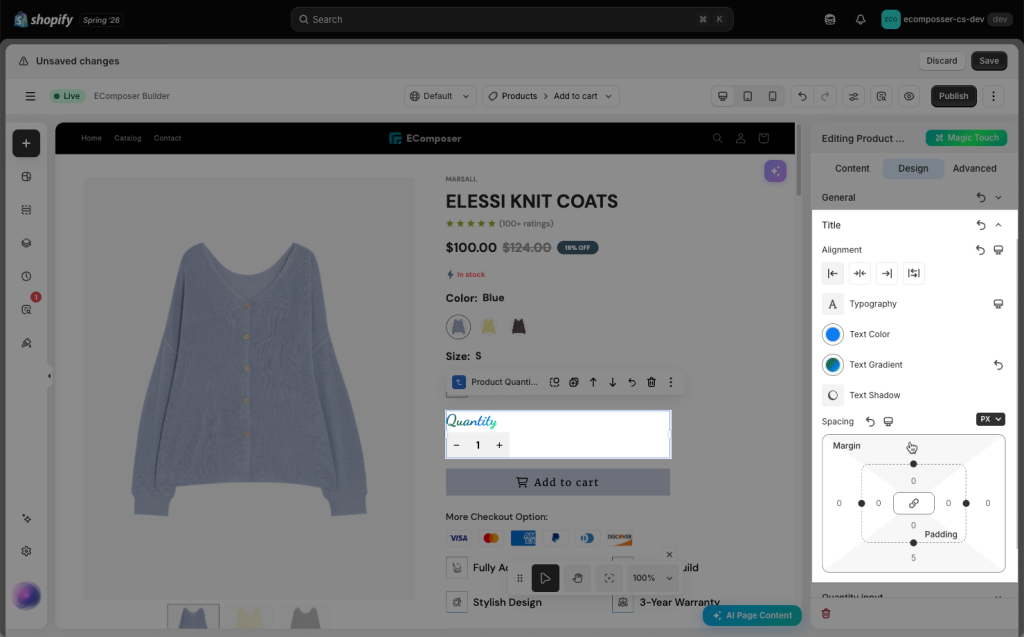Move Product Quantity element up

593,382
